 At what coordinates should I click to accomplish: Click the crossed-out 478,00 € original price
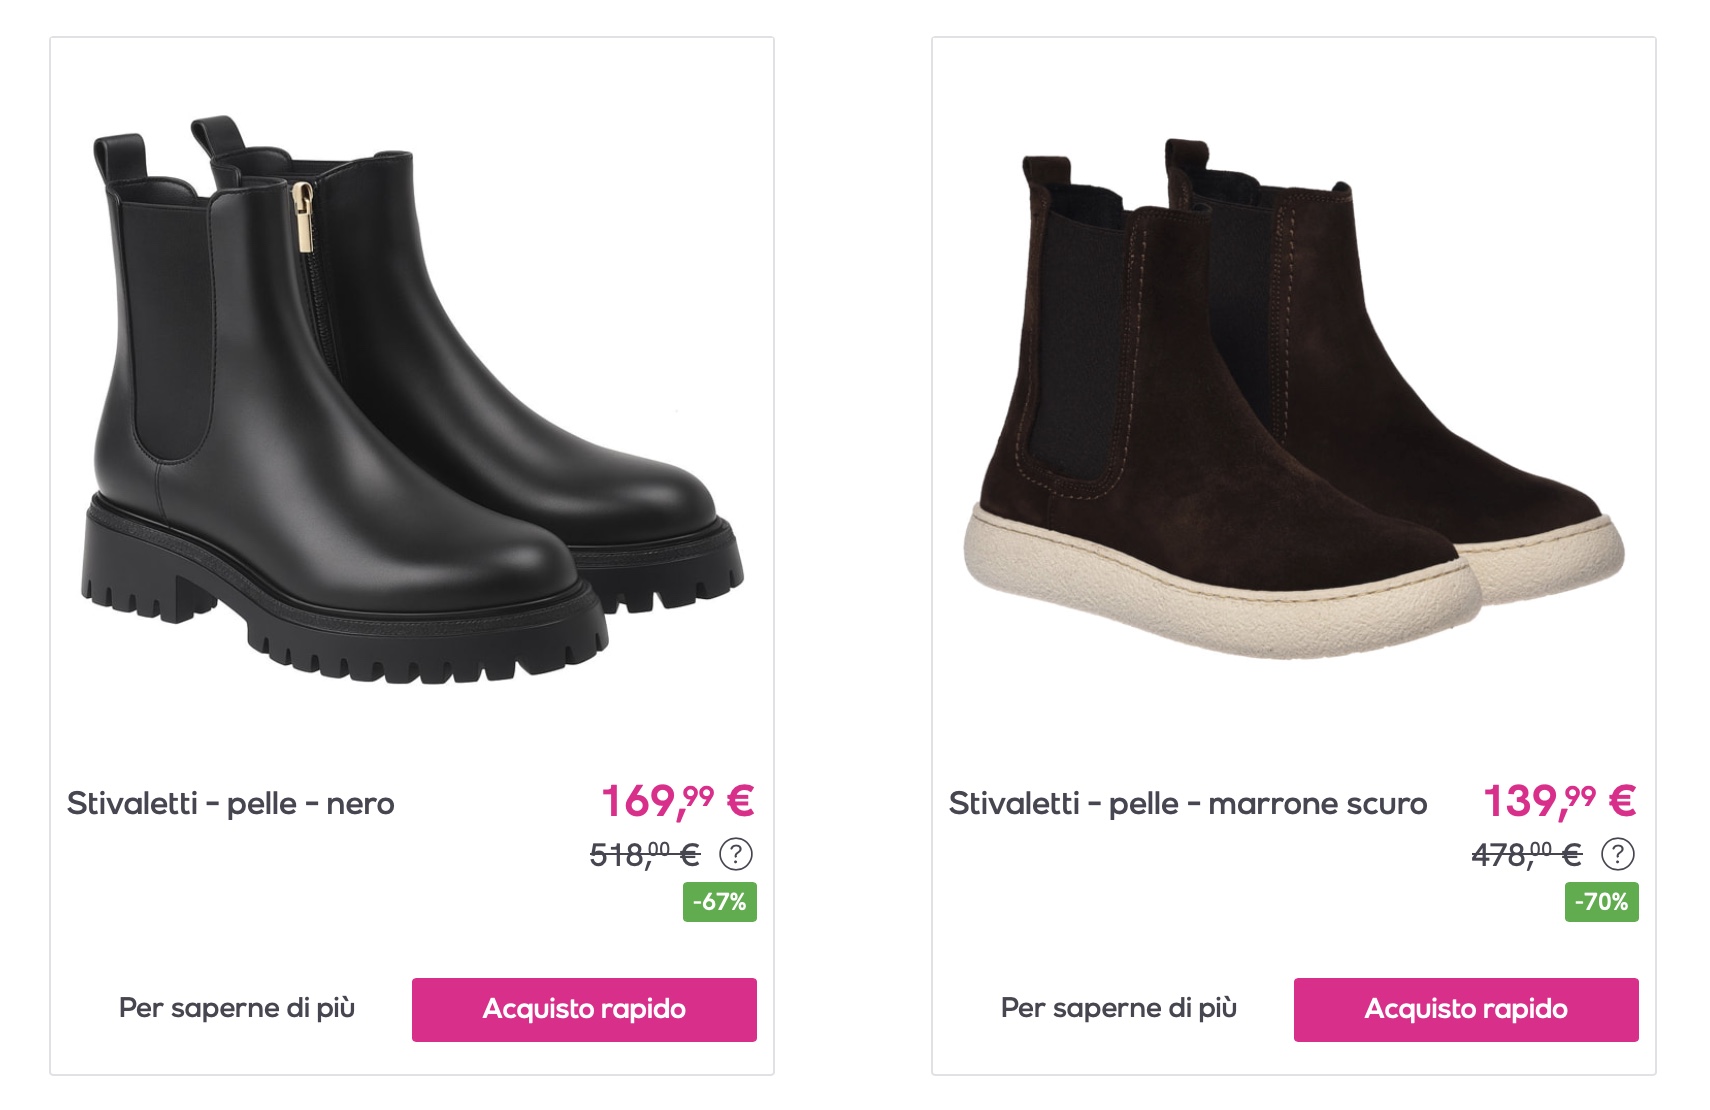point(1526,855)
